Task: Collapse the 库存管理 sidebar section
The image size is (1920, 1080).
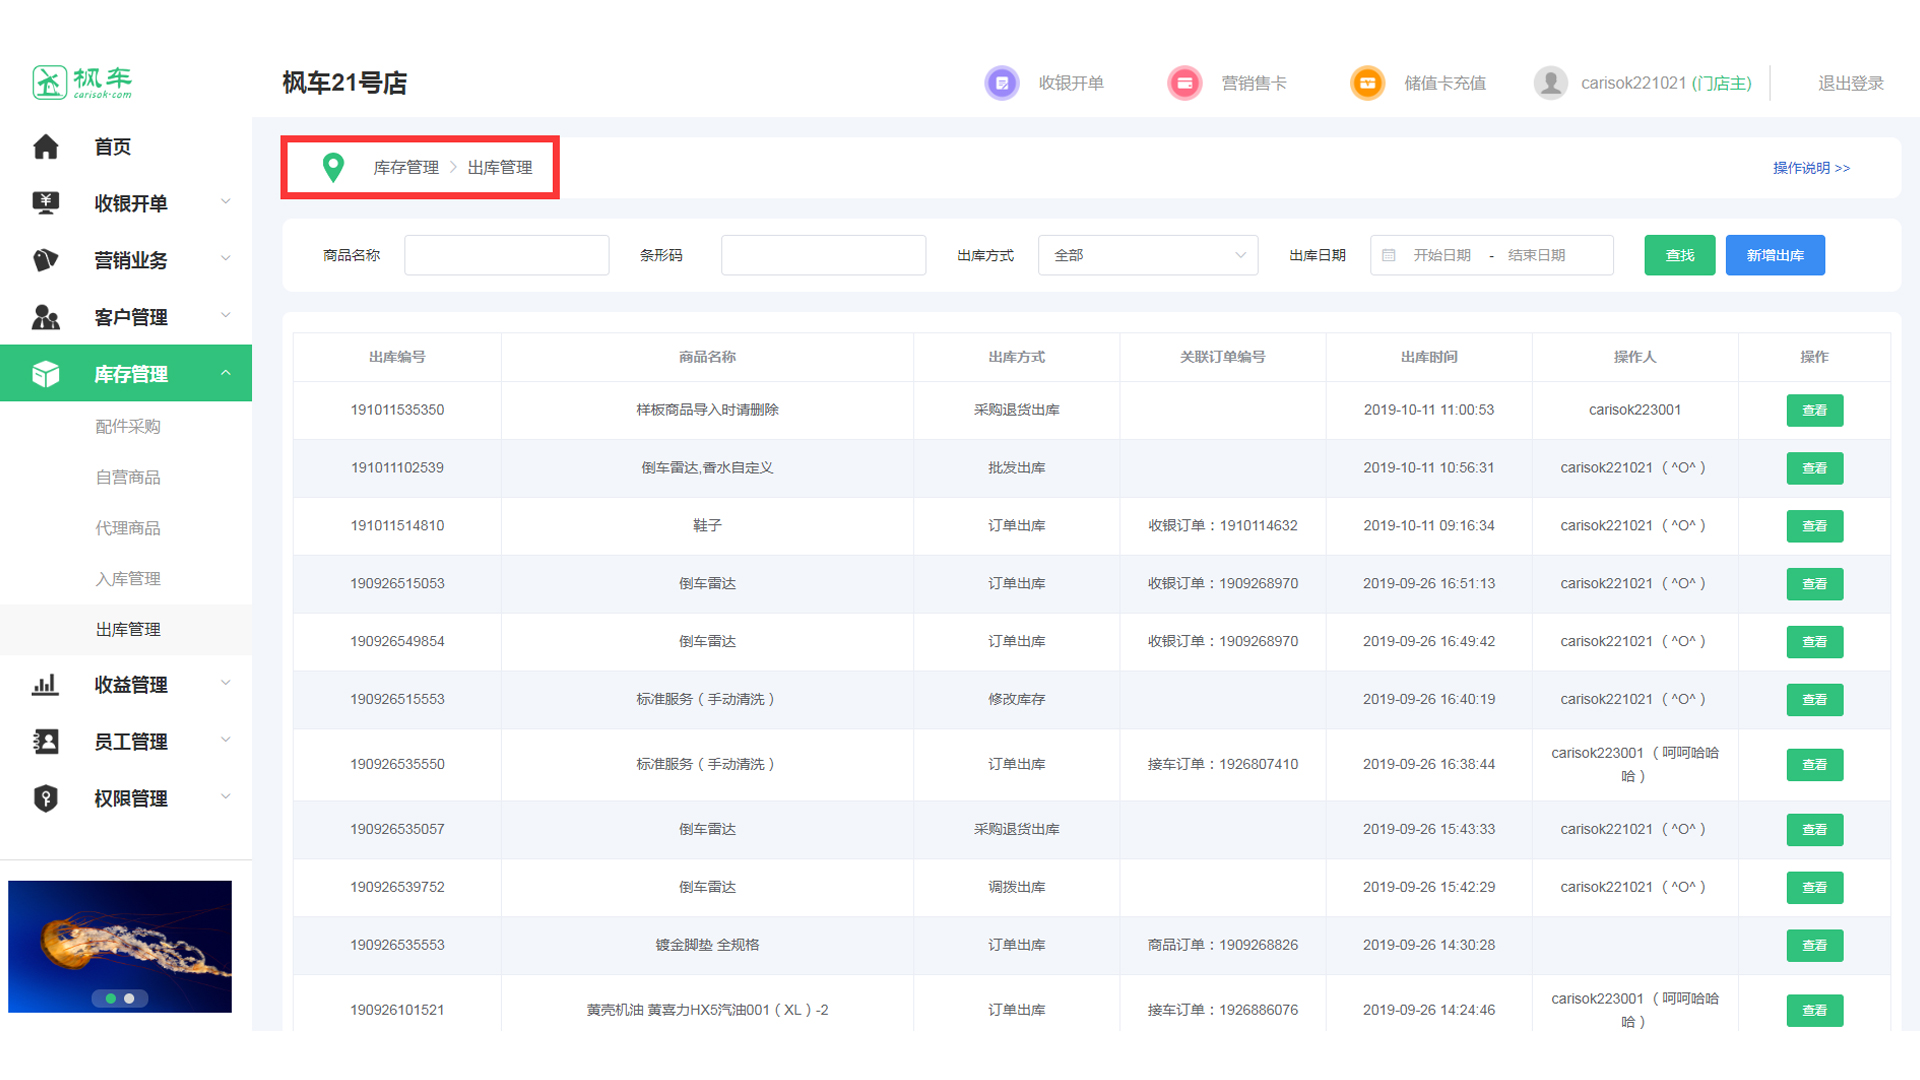Action: pyautogui.click(x=226, y=373)
